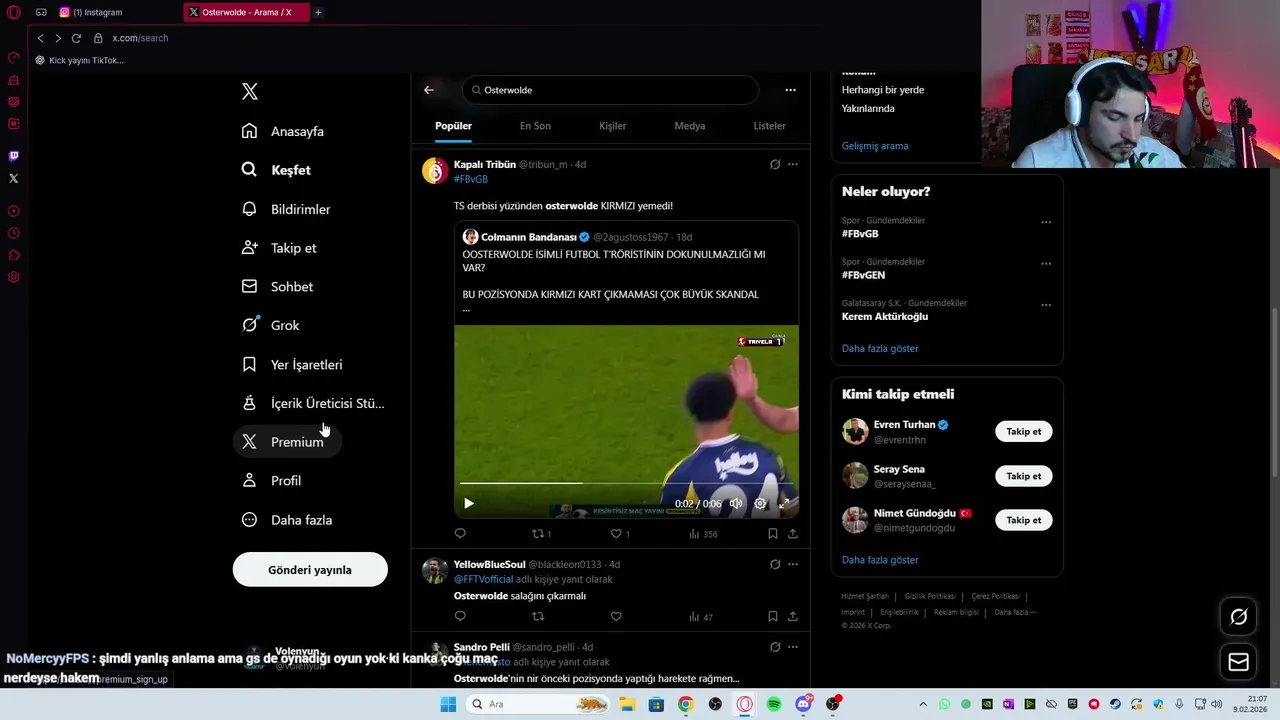
Task: Open Bildirimler in left navigation
Action: (x=286, y=209)
